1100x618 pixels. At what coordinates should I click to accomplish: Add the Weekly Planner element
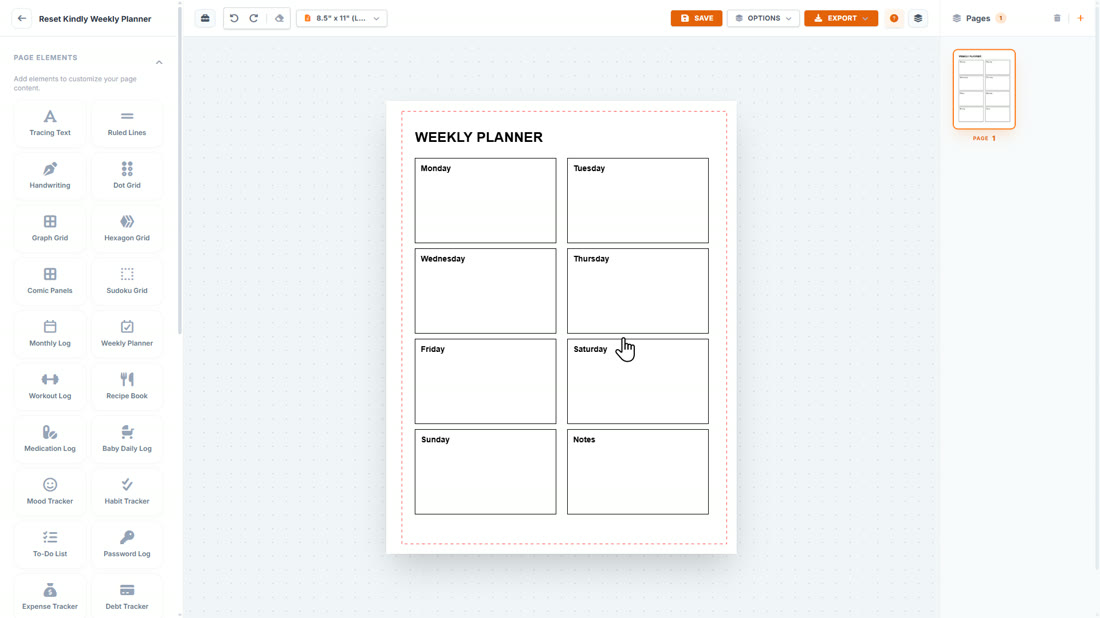coord(127,334)
